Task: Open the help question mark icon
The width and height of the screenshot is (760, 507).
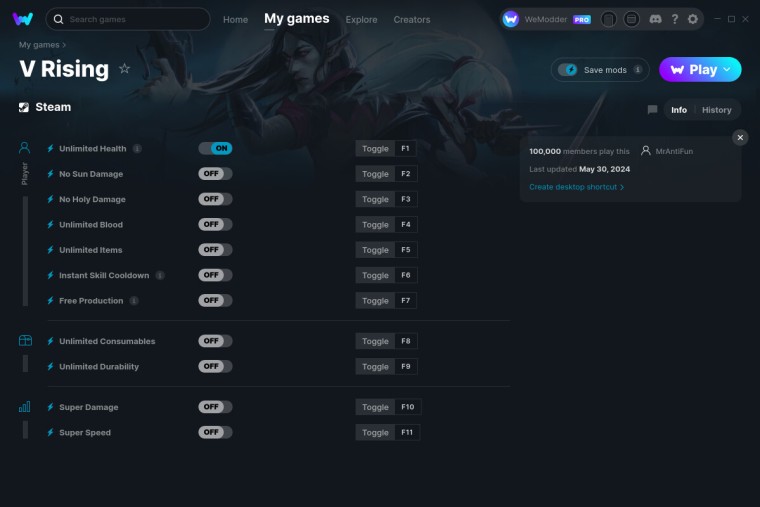Action: [x=675, y=19]
